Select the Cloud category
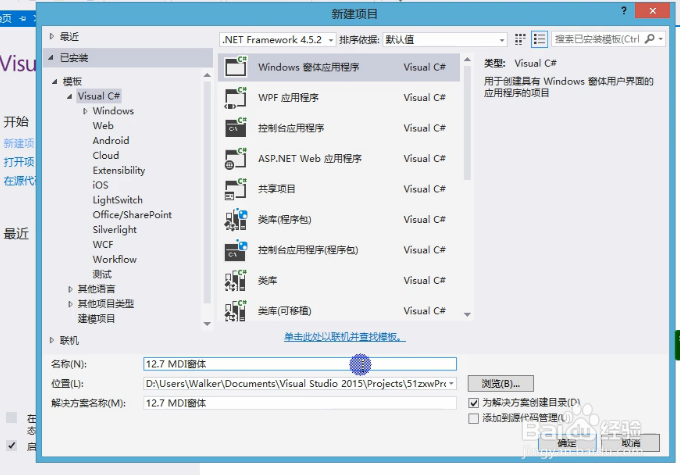The height and width of the screenshot is (475, 680). pos(106,155)
